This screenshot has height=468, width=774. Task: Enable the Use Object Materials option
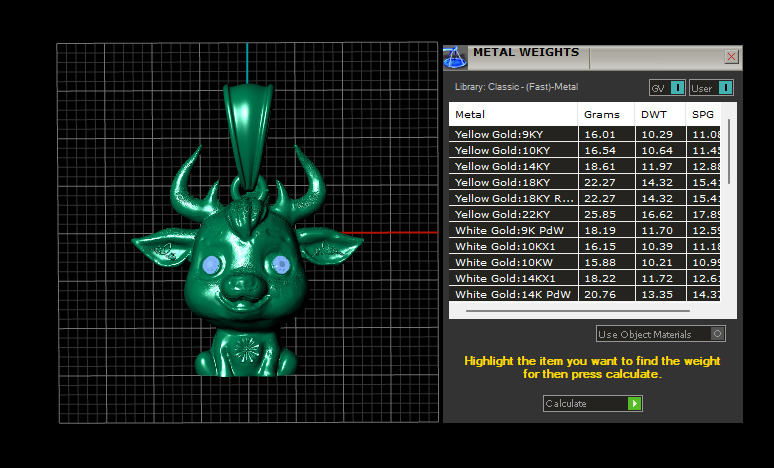[660, 334]
